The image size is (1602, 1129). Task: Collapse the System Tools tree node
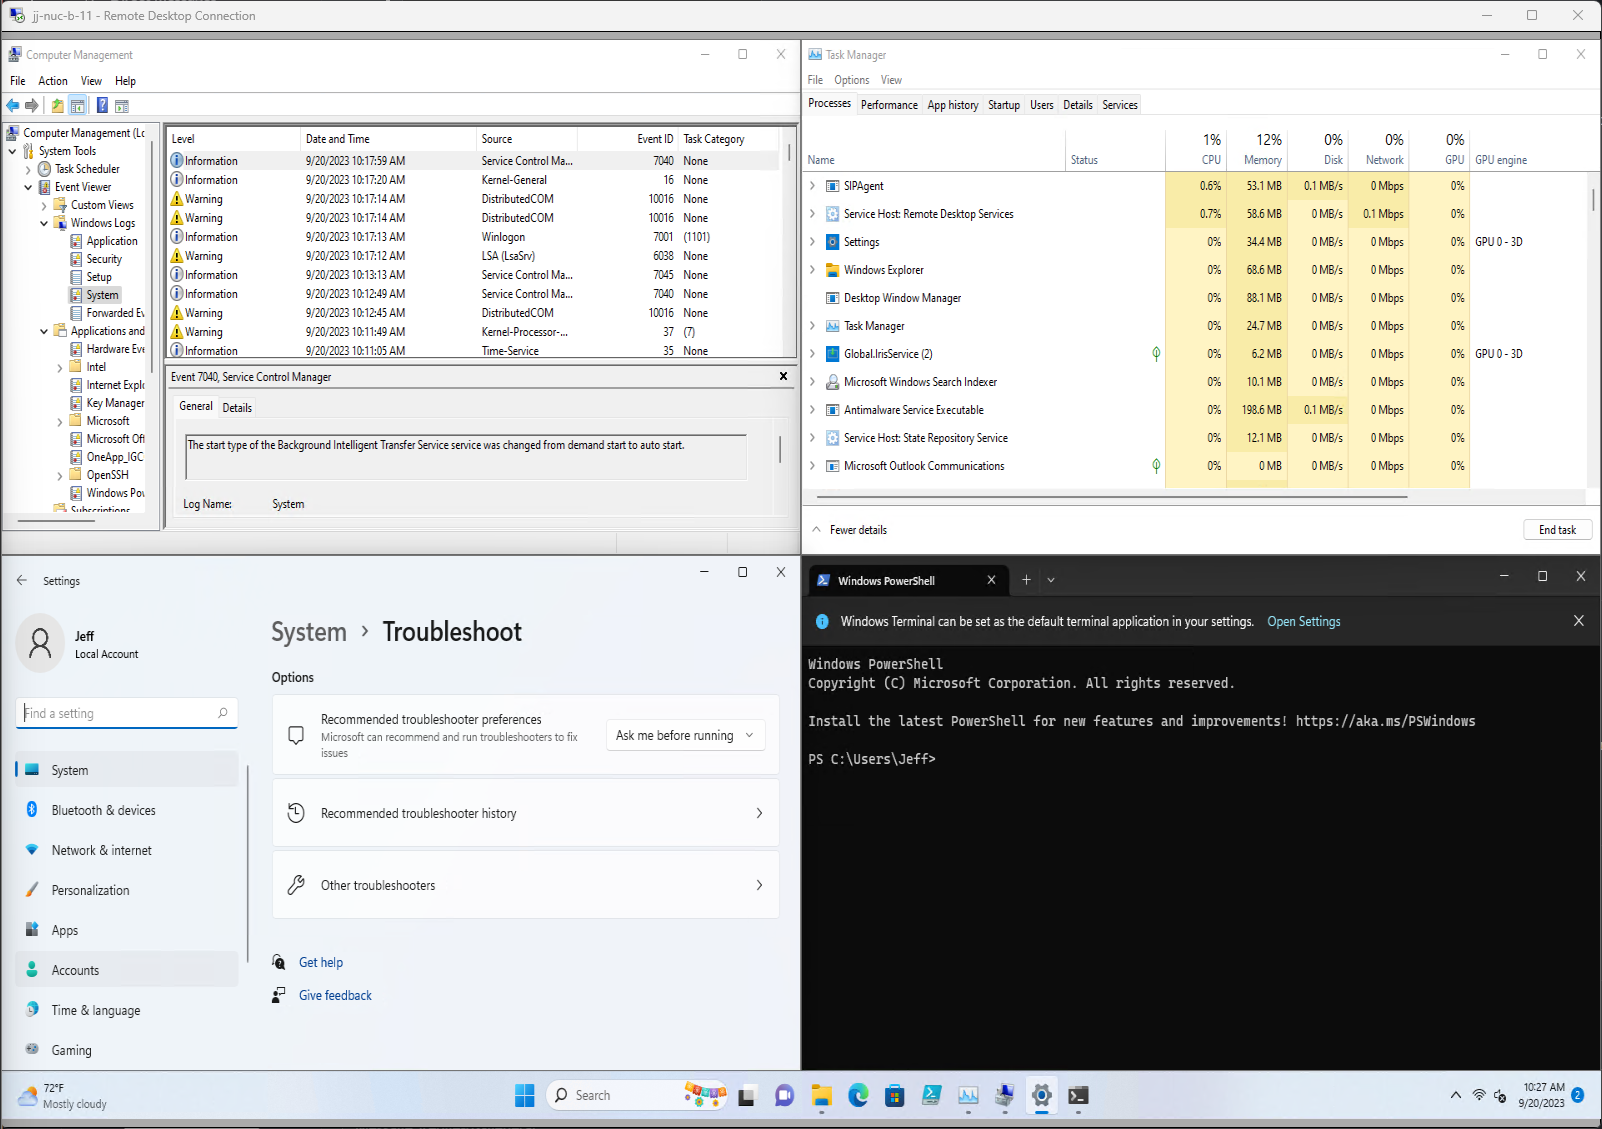pyautogui.click(x=12, y=151)
